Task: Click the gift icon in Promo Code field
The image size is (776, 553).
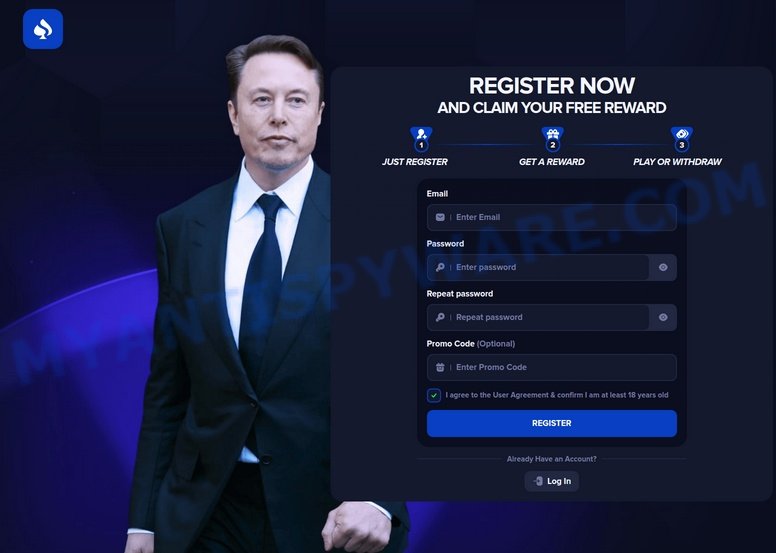Action: click(440, 367)
